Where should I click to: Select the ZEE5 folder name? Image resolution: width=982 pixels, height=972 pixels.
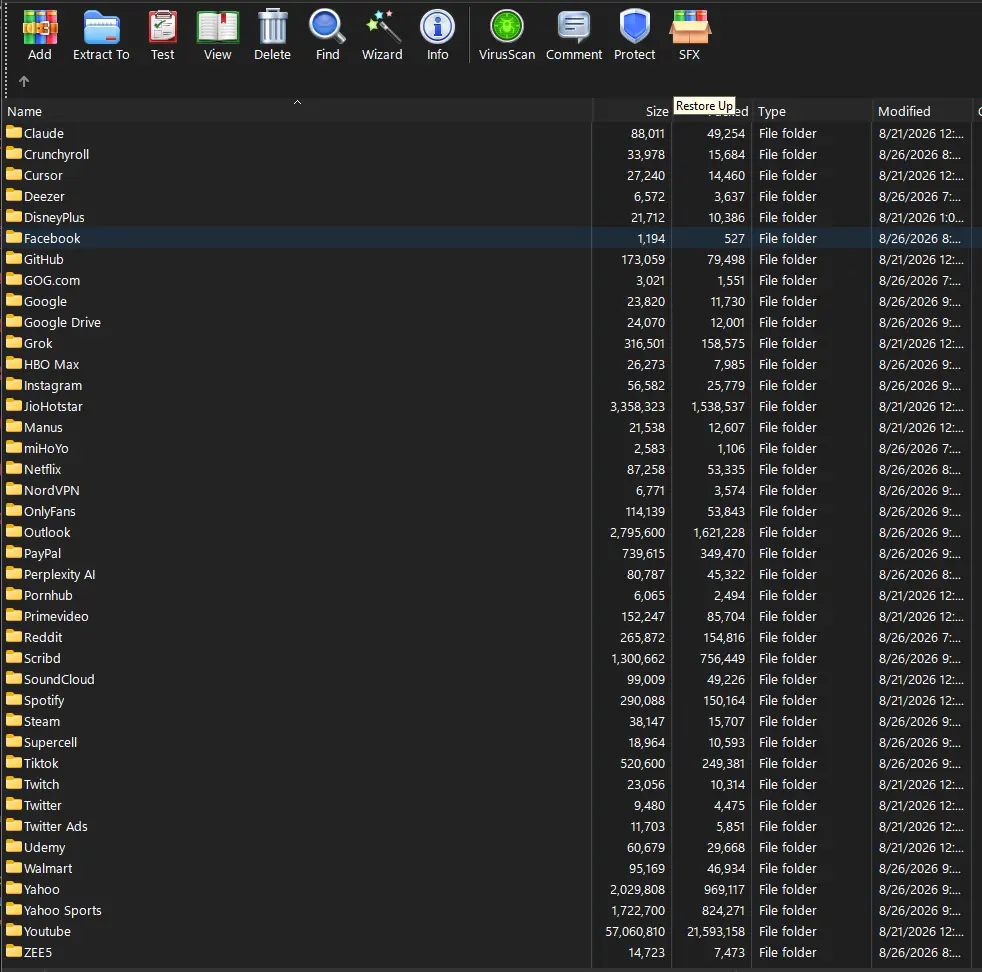[x=38, y=953]
